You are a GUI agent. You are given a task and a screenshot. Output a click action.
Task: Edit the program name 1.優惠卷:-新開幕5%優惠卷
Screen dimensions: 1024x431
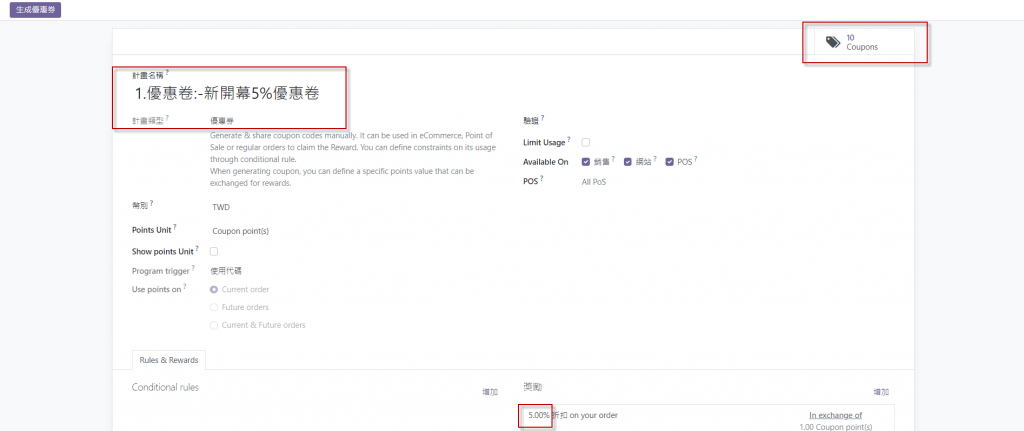click(x=227, y=93)
